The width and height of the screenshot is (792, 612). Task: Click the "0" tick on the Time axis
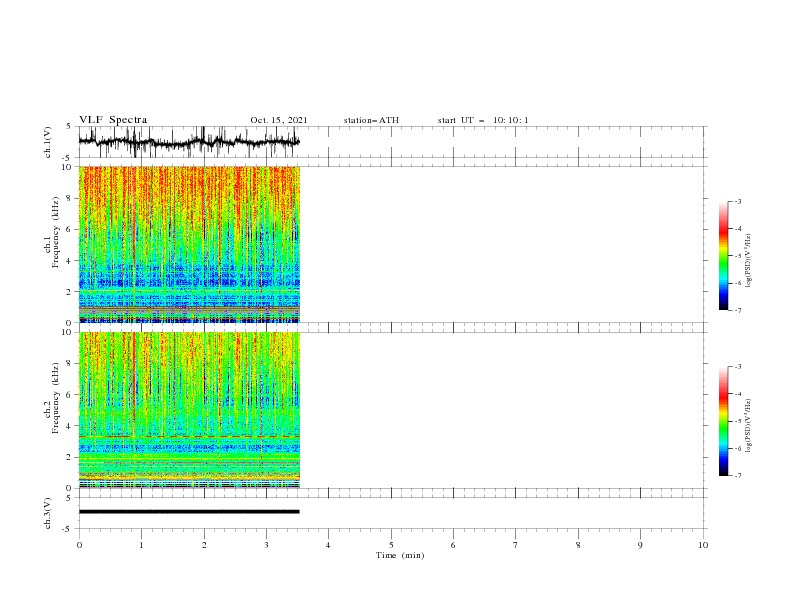(79, 545)
